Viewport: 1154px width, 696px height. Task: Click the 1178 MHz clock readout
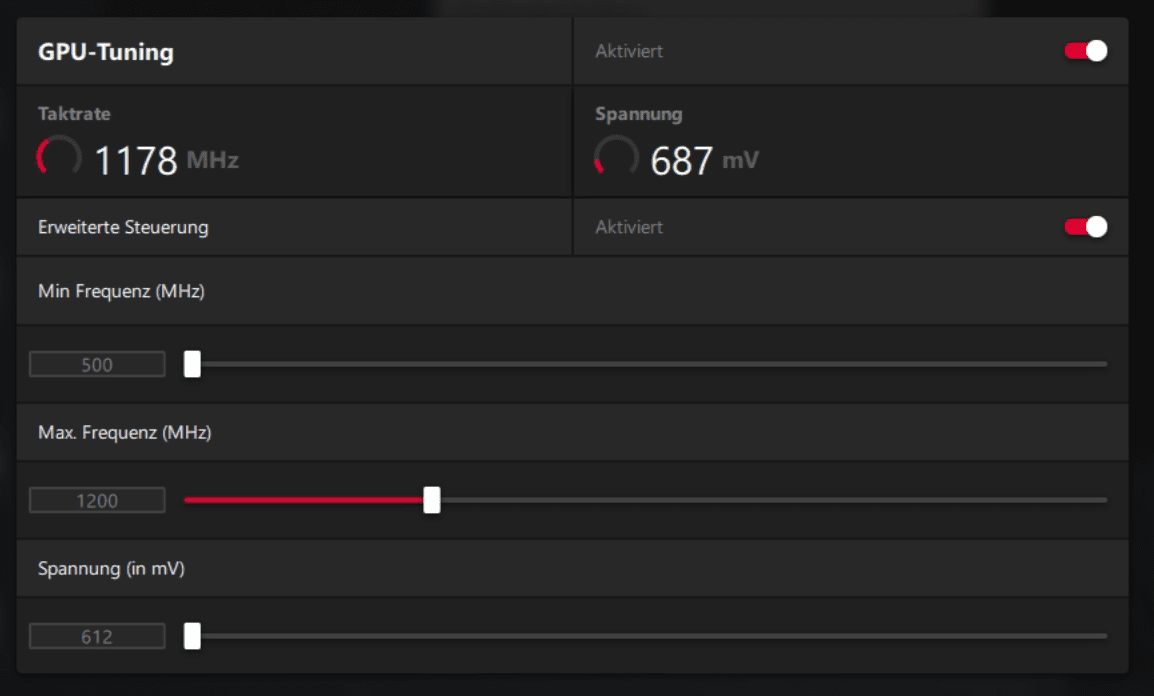click(x=166, y=160)
